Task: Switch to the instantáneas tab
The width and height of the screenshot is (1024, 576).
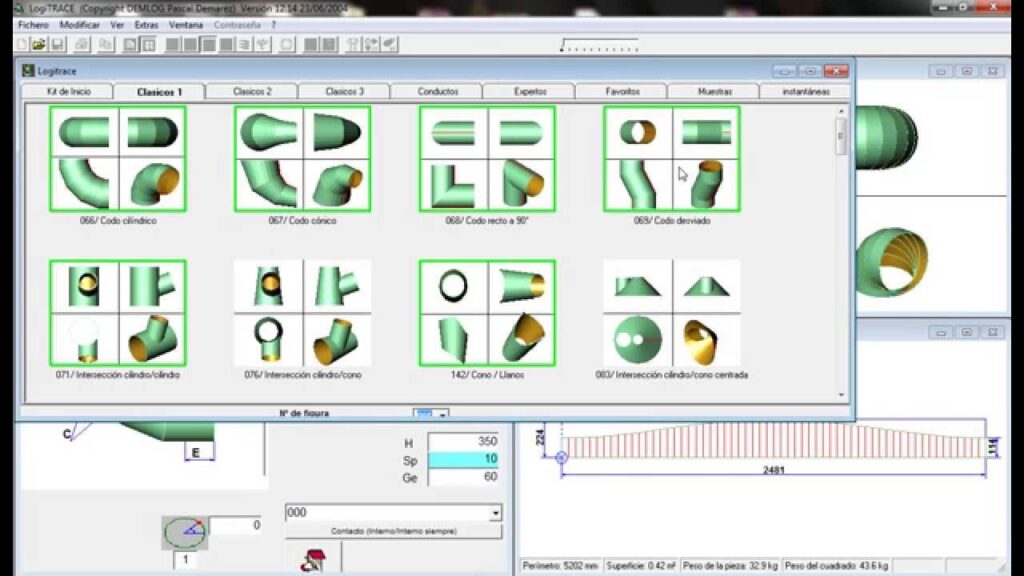Action: pos(806,91)
